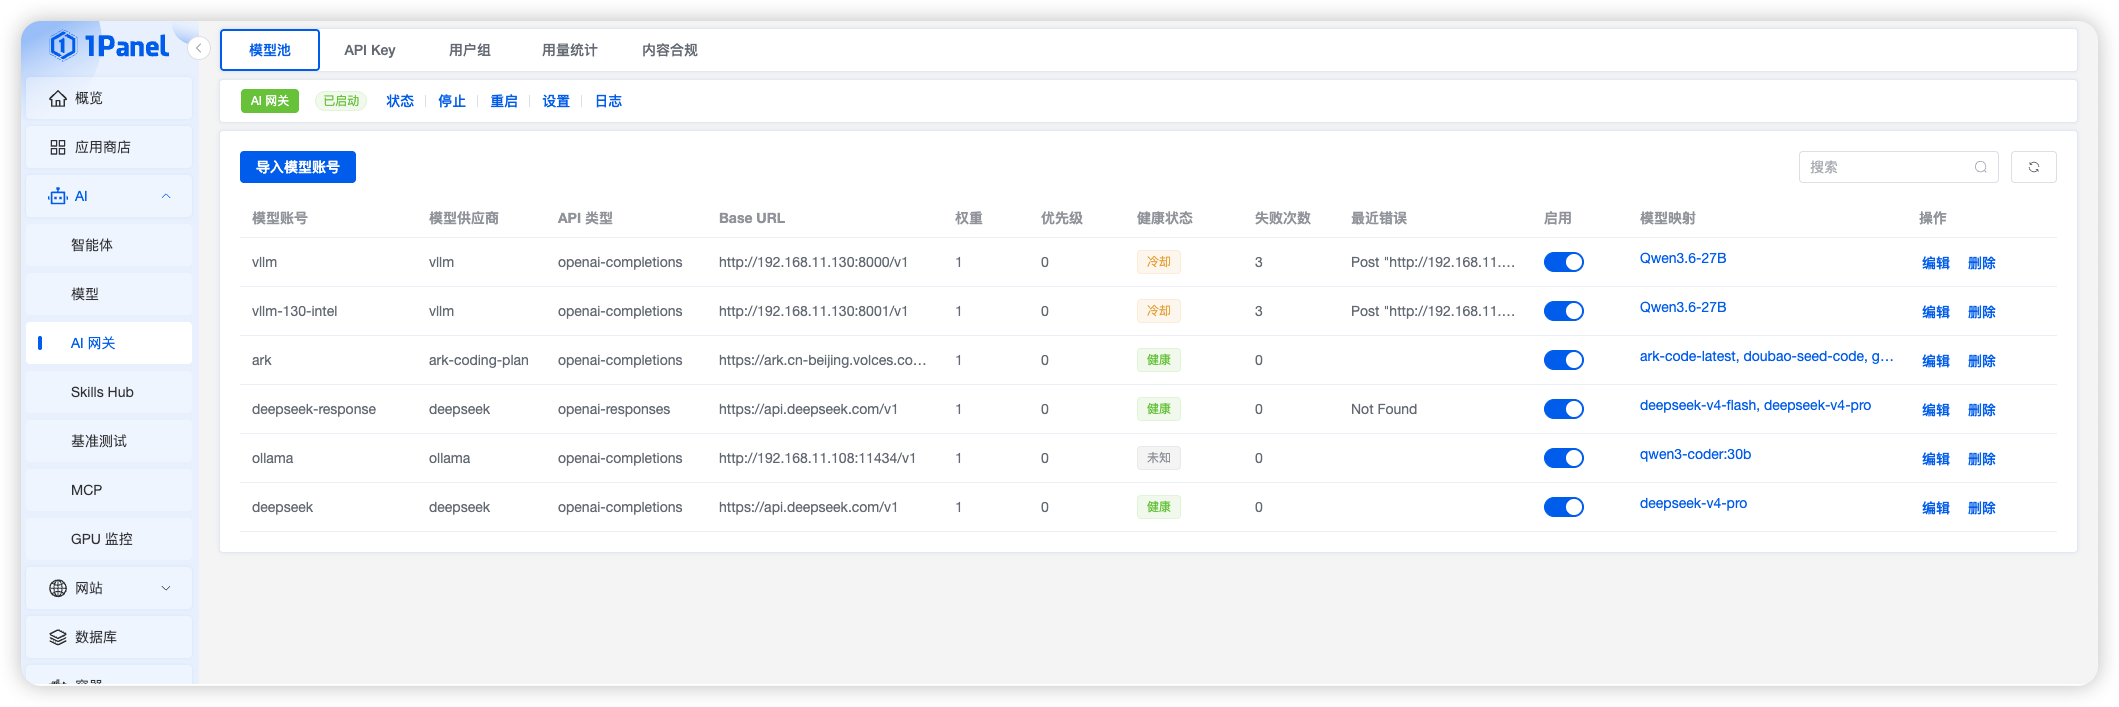Turn off the deepseek account switch
The image size is (2119, 707).
click(x=1563, y=507)
